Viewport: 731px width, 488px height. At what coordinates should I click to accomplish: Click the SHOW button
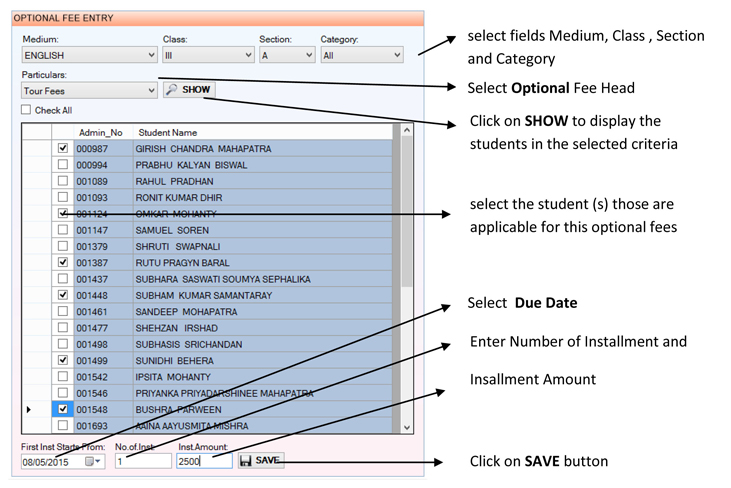(x=189, y=89)
